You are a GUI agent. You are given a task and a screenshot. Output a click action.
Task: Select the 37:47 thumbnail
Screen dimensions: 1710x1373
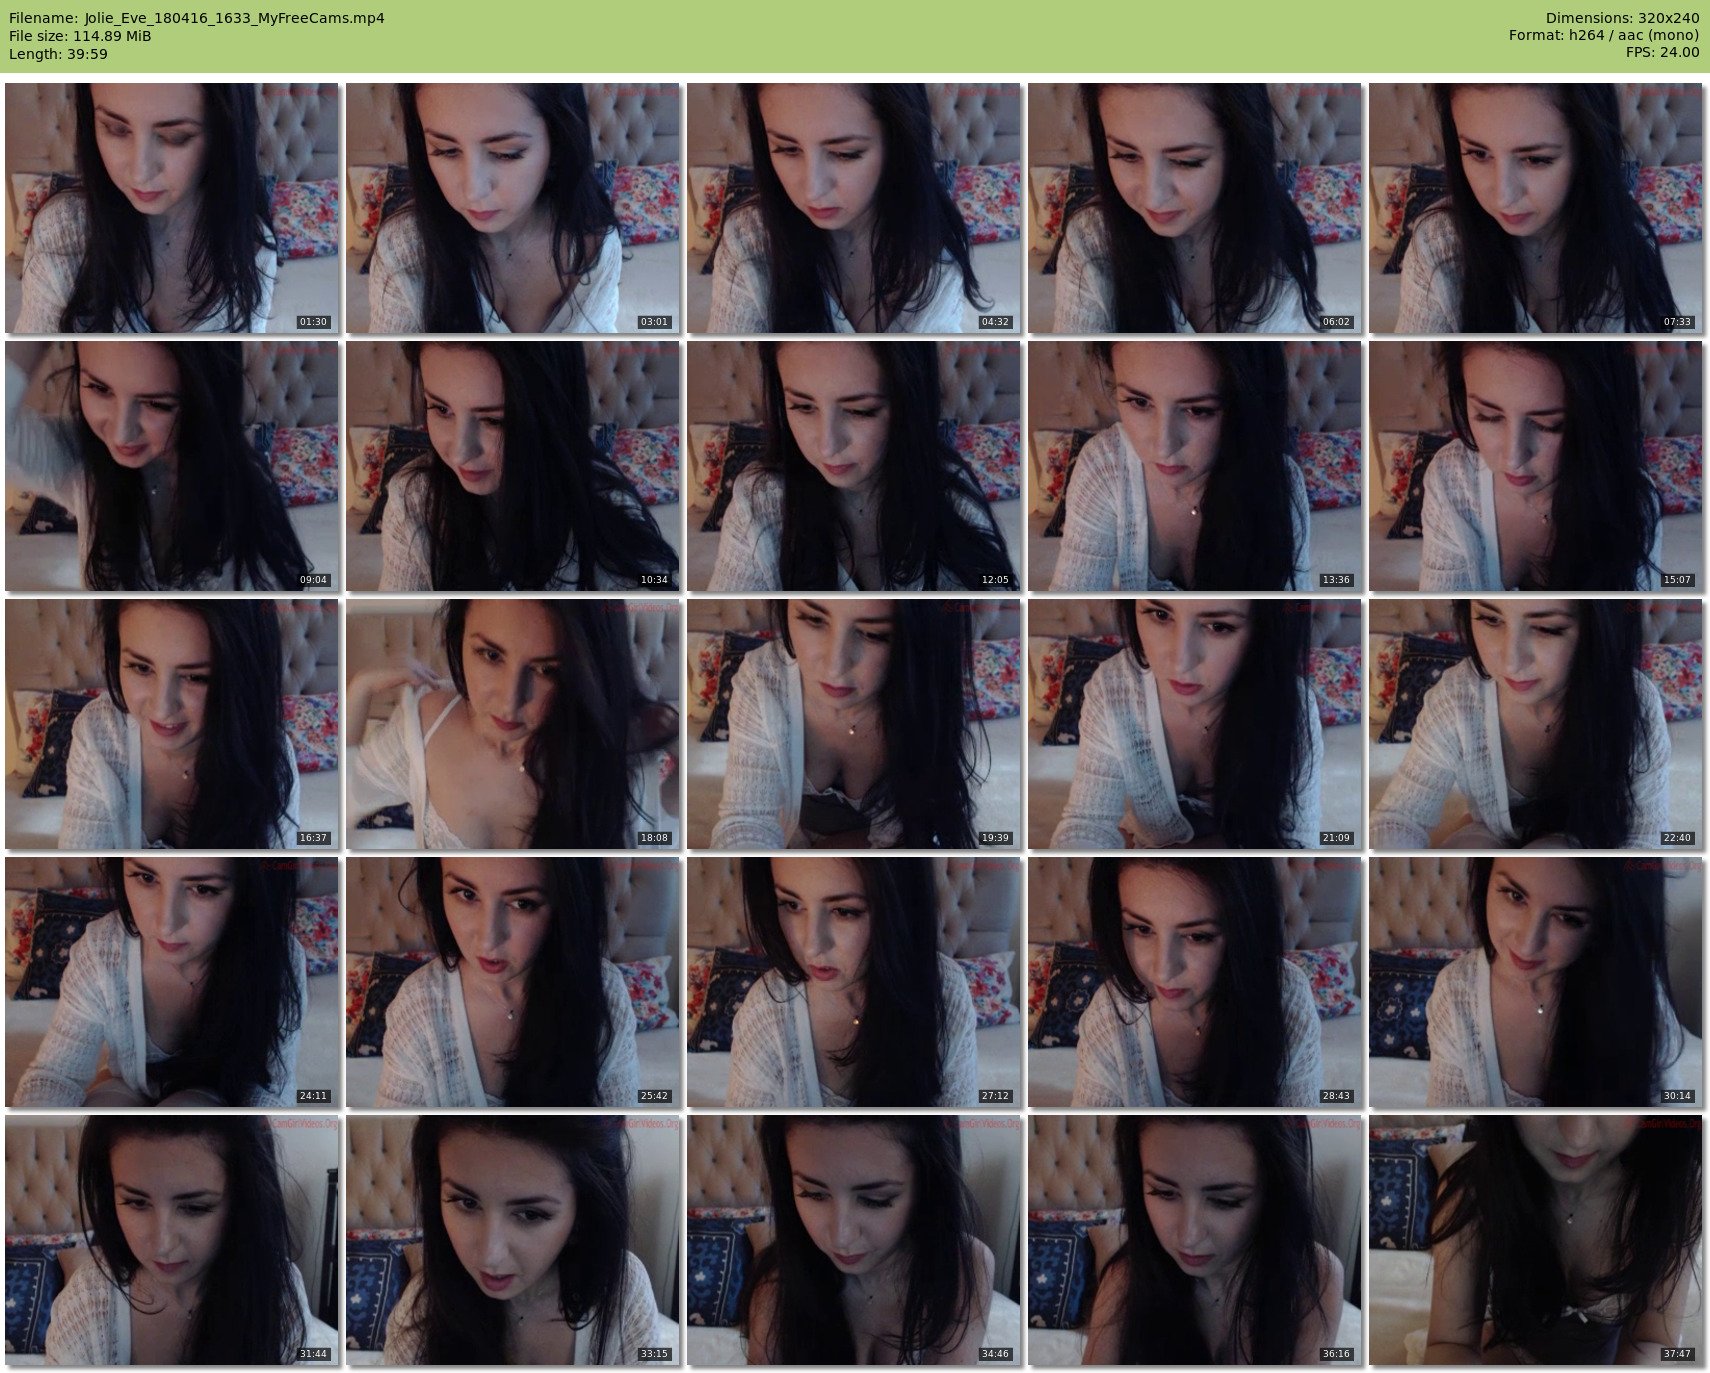click(x=1536, y=1240)
